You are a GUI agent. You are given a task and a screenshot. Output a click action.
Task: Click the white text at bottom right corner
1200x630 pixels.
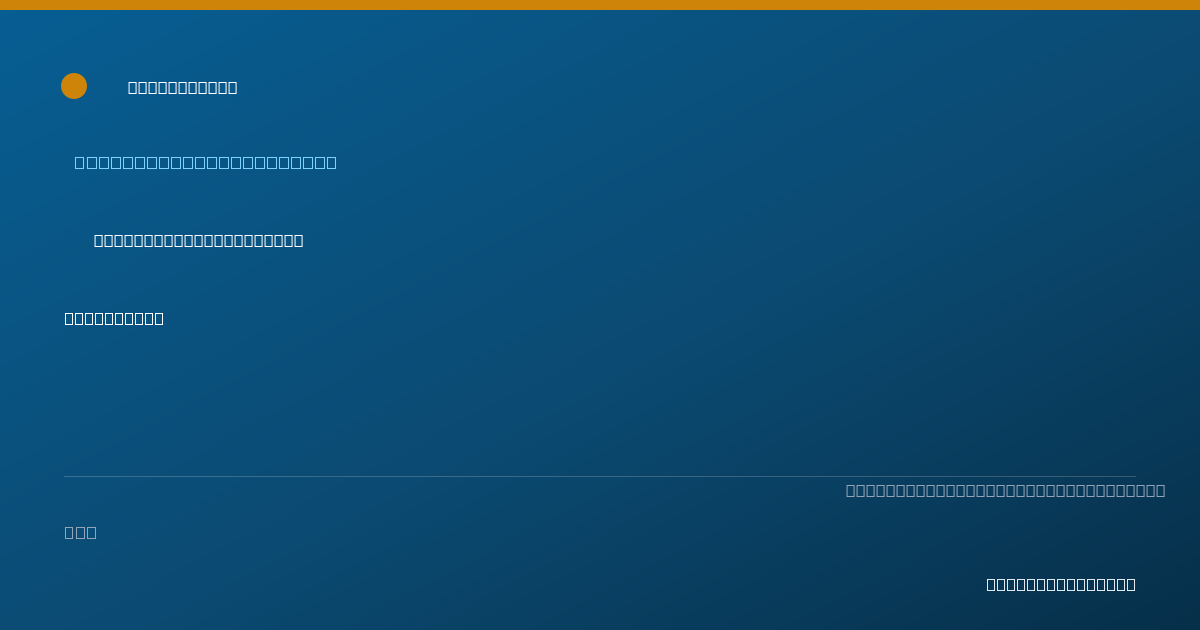click(1061, 584)
